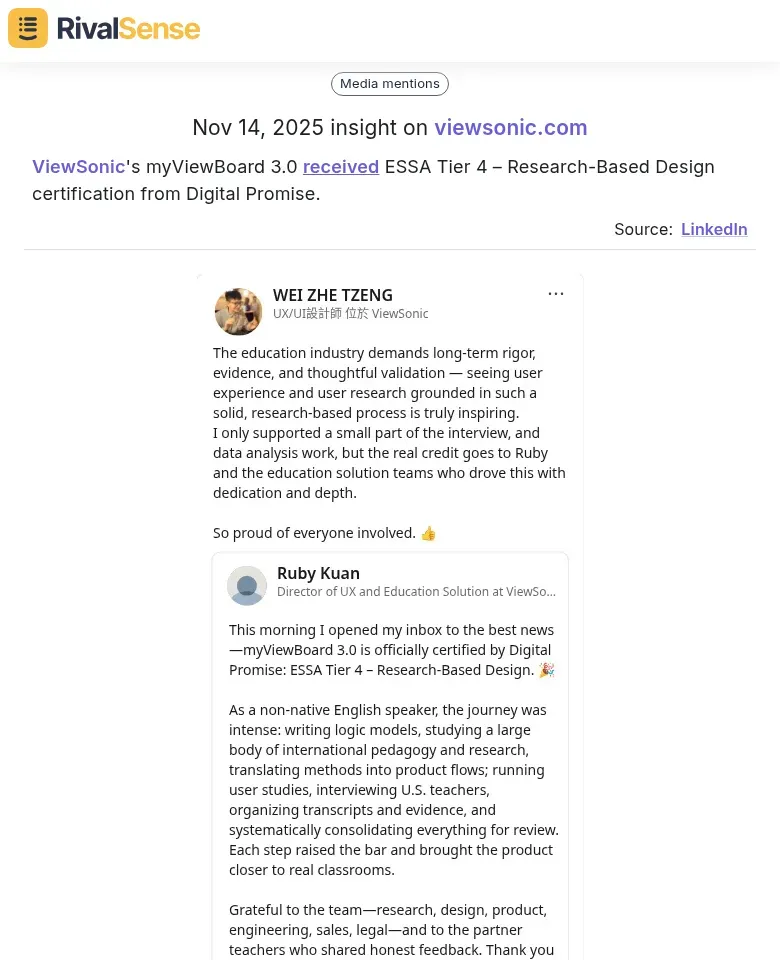Image resolution: width=780 pixels, height=960 pixels.
Task: Select the Media mentions tab
Action: [390, 84]
